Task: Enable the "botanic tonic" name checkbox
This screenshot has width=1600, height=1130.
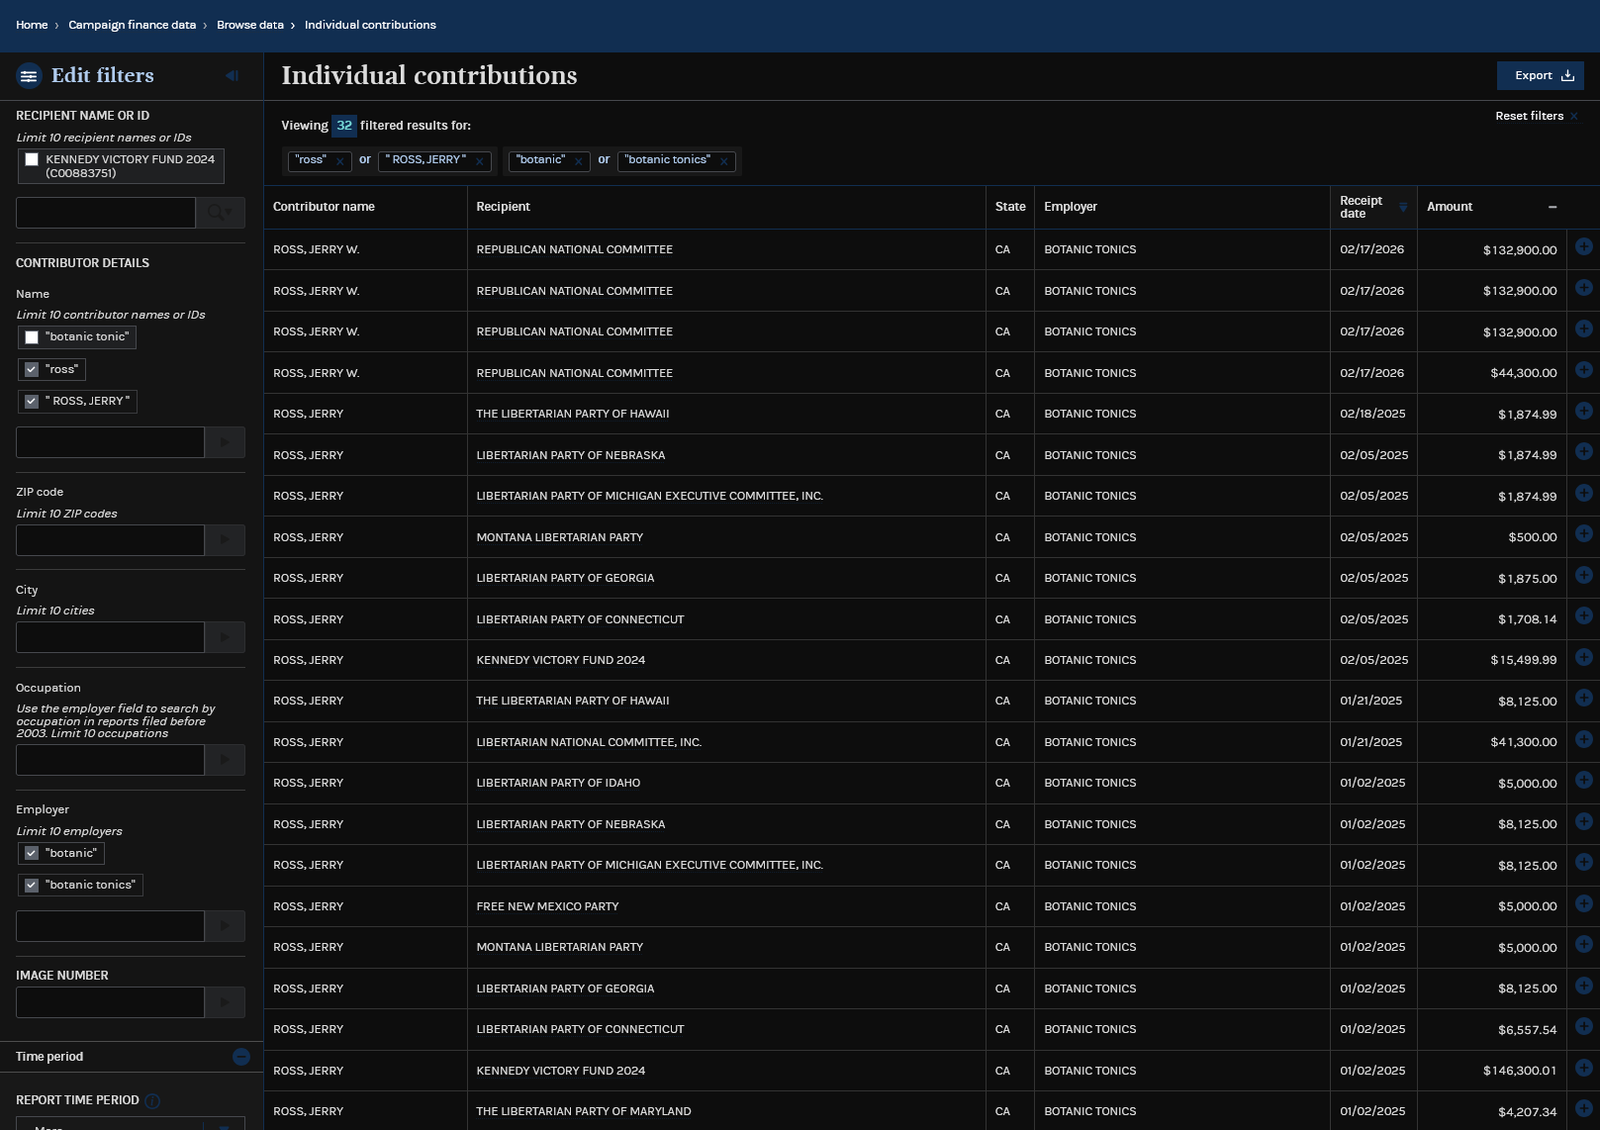Action: [32, 337]
